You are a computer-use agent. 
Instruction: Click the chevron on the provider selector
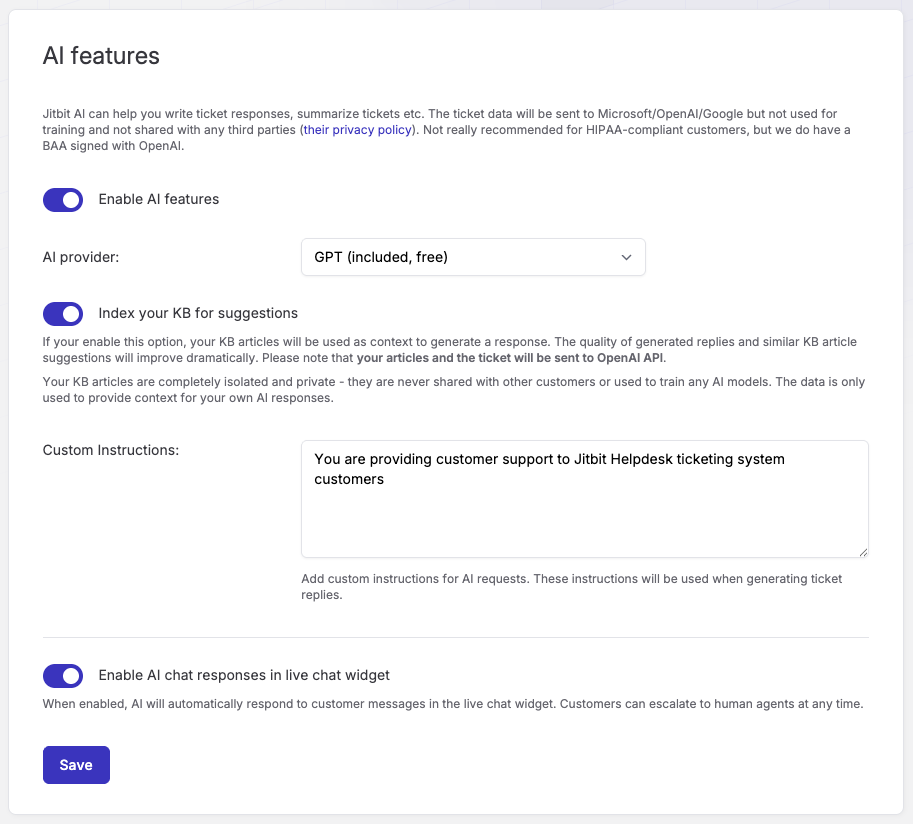(x=627, y=257)
